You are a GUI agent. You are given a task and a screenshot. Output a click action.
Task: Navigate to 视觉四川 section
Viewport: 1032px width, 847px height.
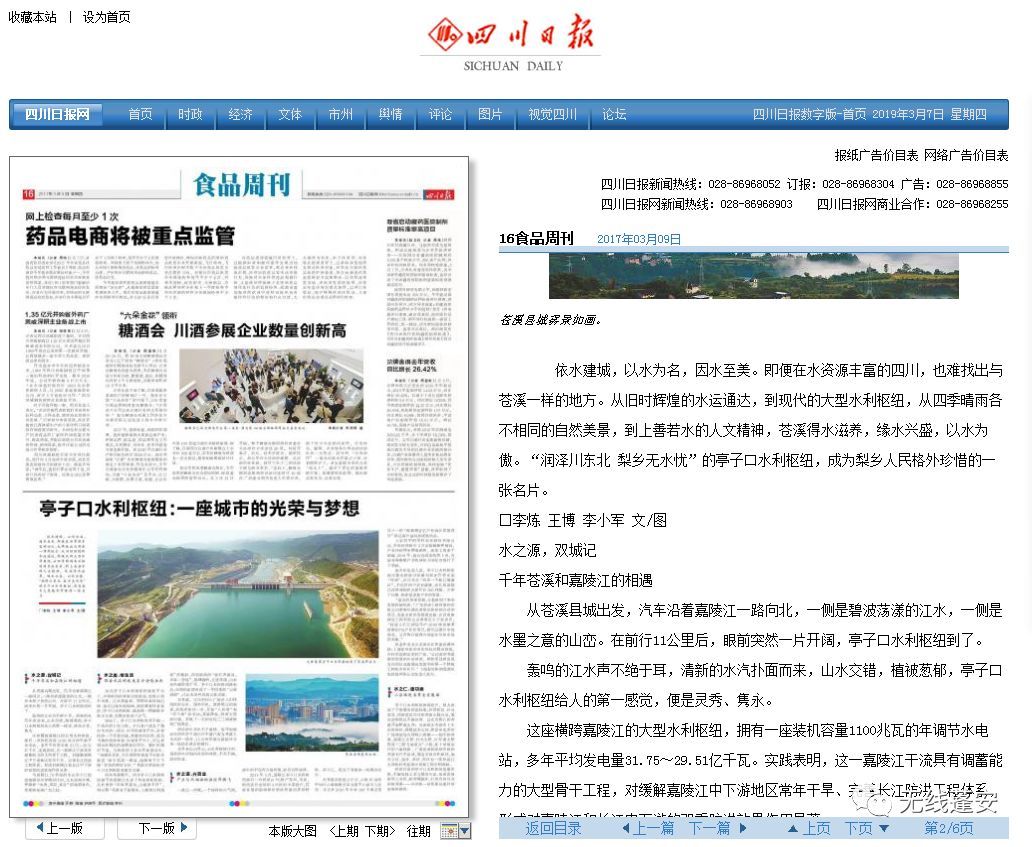tap(553, 115)
